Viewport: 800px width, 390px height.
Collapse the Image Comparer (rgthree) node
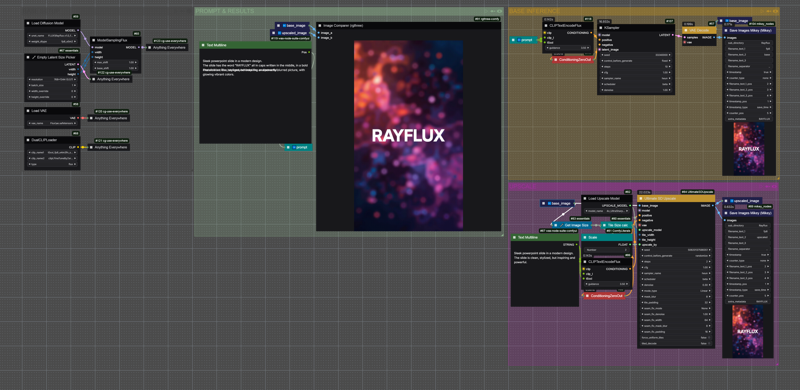[319, 25]
